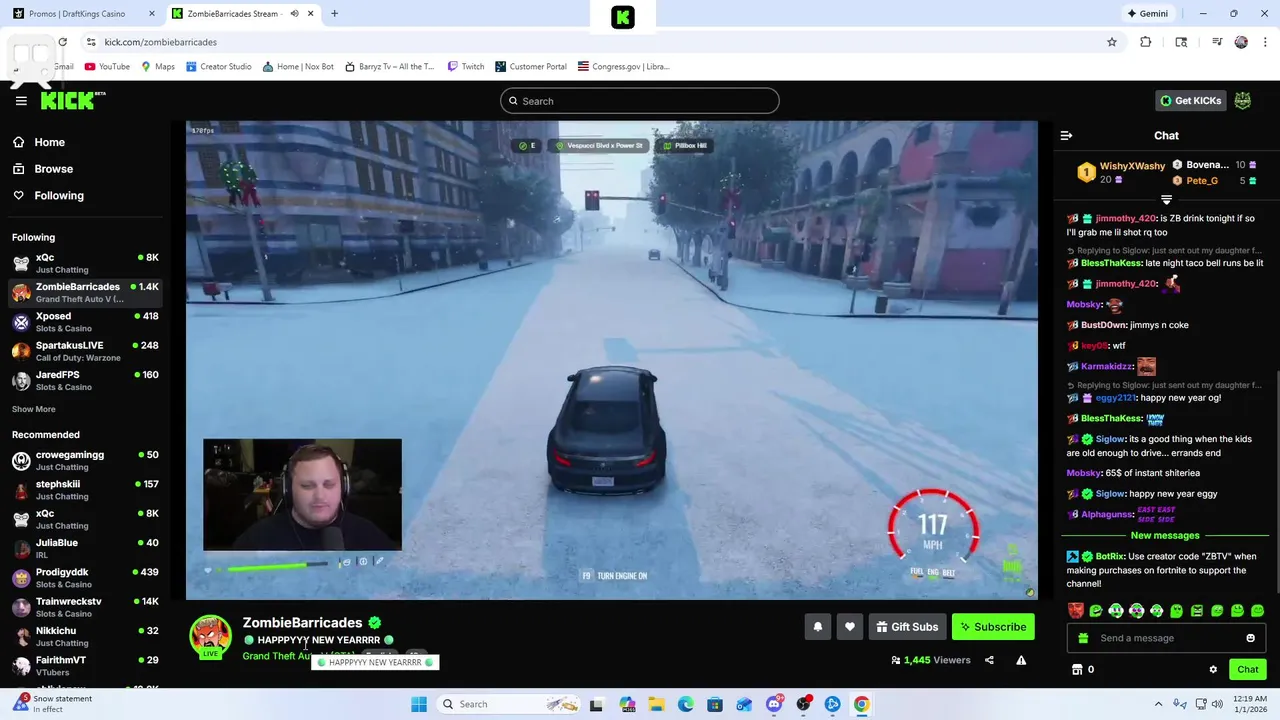Image resolution: width=1280 pixels, height=720 pixels.
Task: Open Microsoft Store from taskbar
Action: click(714, 704)
